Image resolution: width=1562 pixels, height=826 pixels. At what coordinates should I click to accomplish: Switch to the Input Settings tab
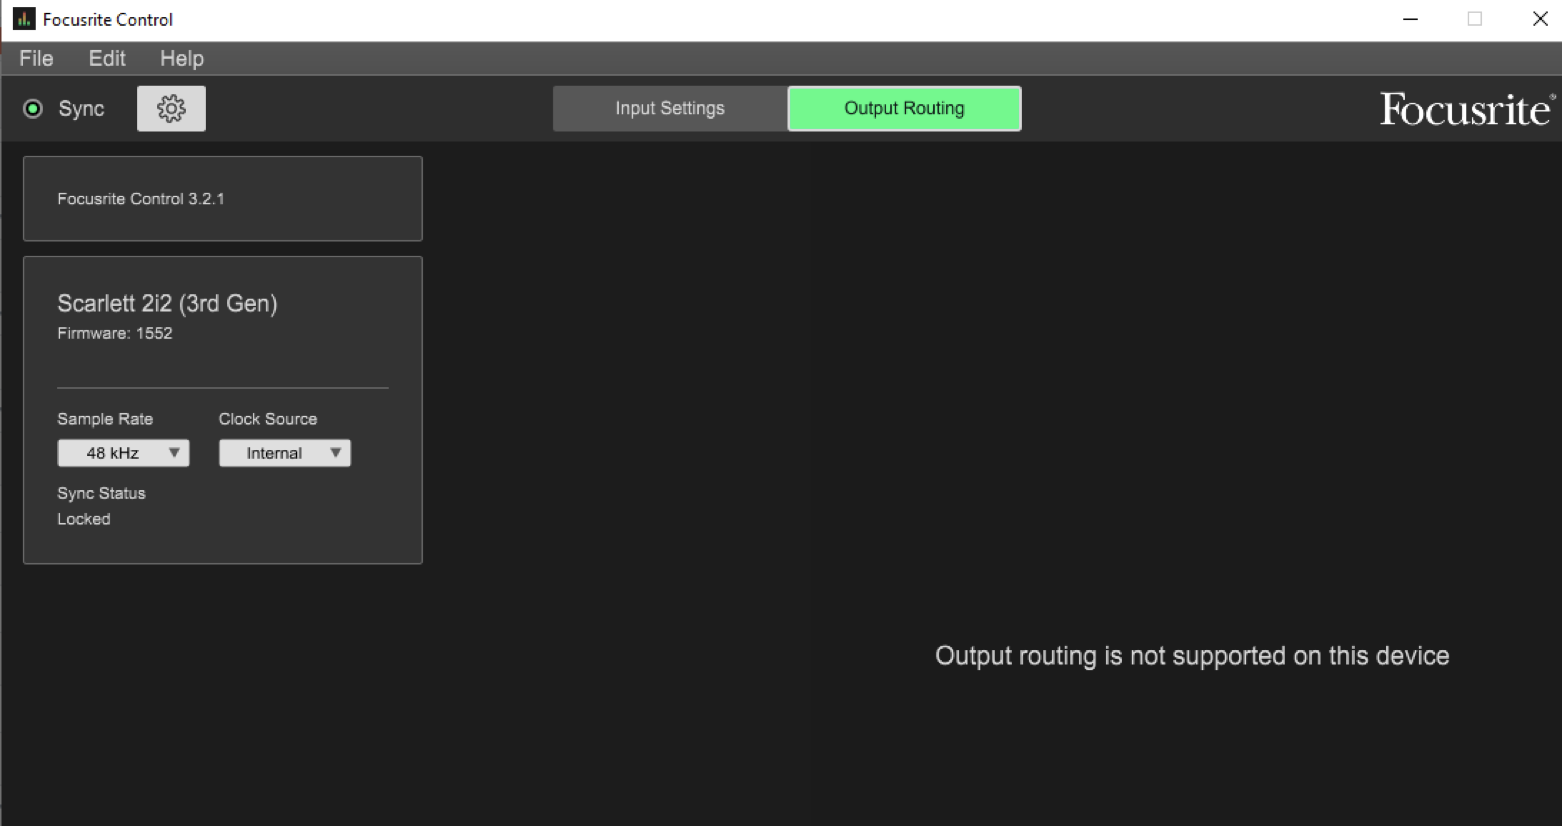[670, 108]
